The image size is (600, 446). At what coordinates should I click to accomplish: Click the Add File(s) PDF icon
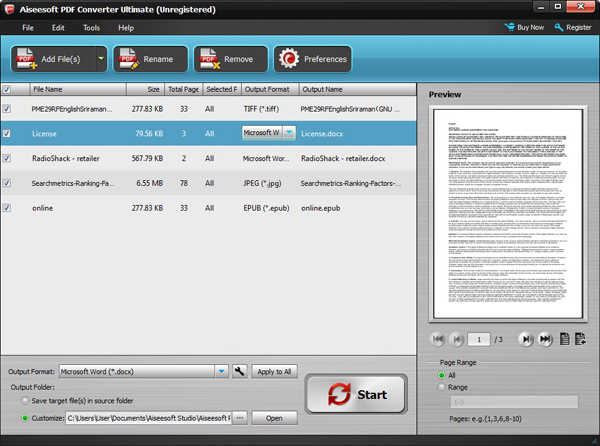pyautogui.click(x=26, y=59)
